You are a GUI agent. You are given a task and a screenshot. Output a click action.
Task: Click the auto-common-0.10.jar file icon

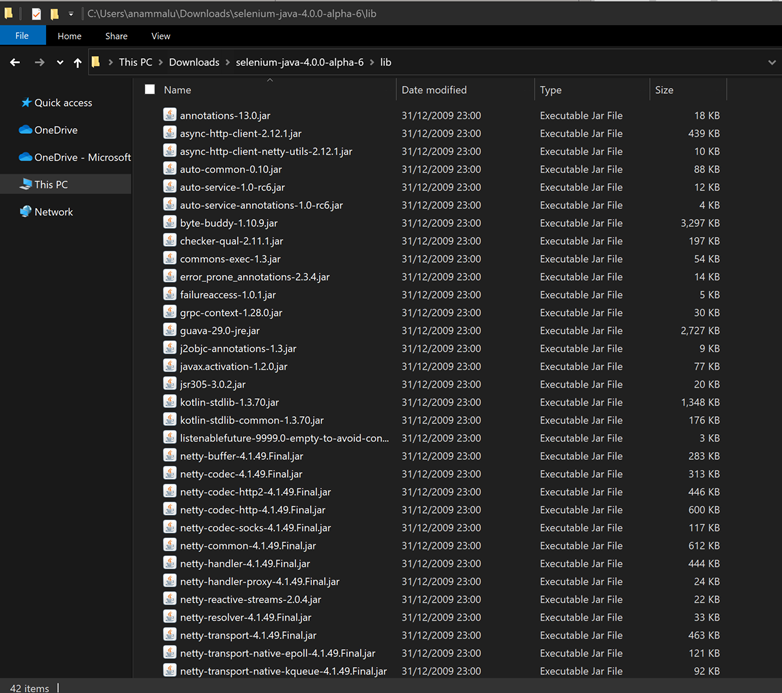pyautogui.click(x=170, y=169)
